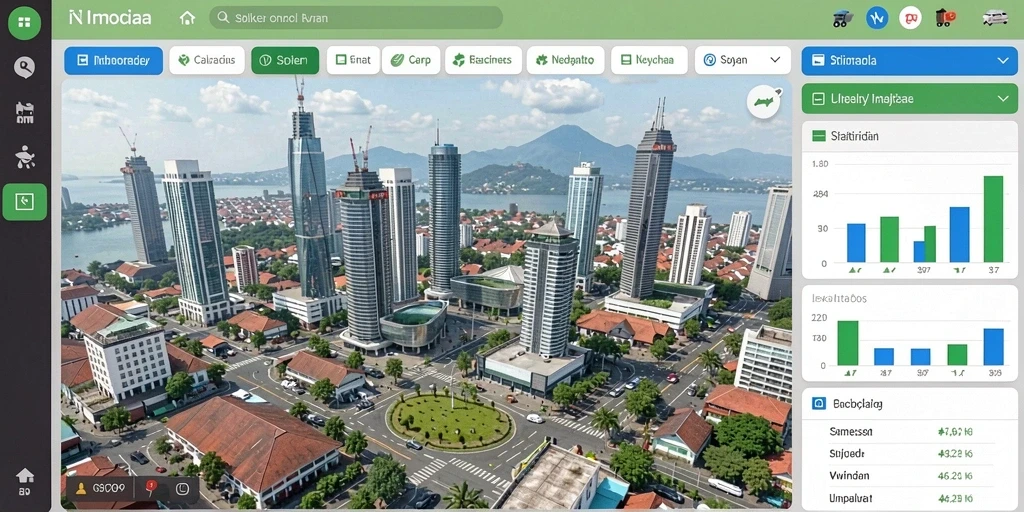Click the Imociaa logo text
This screenshot has height=512, width=1024.
(x=110, y=18)
